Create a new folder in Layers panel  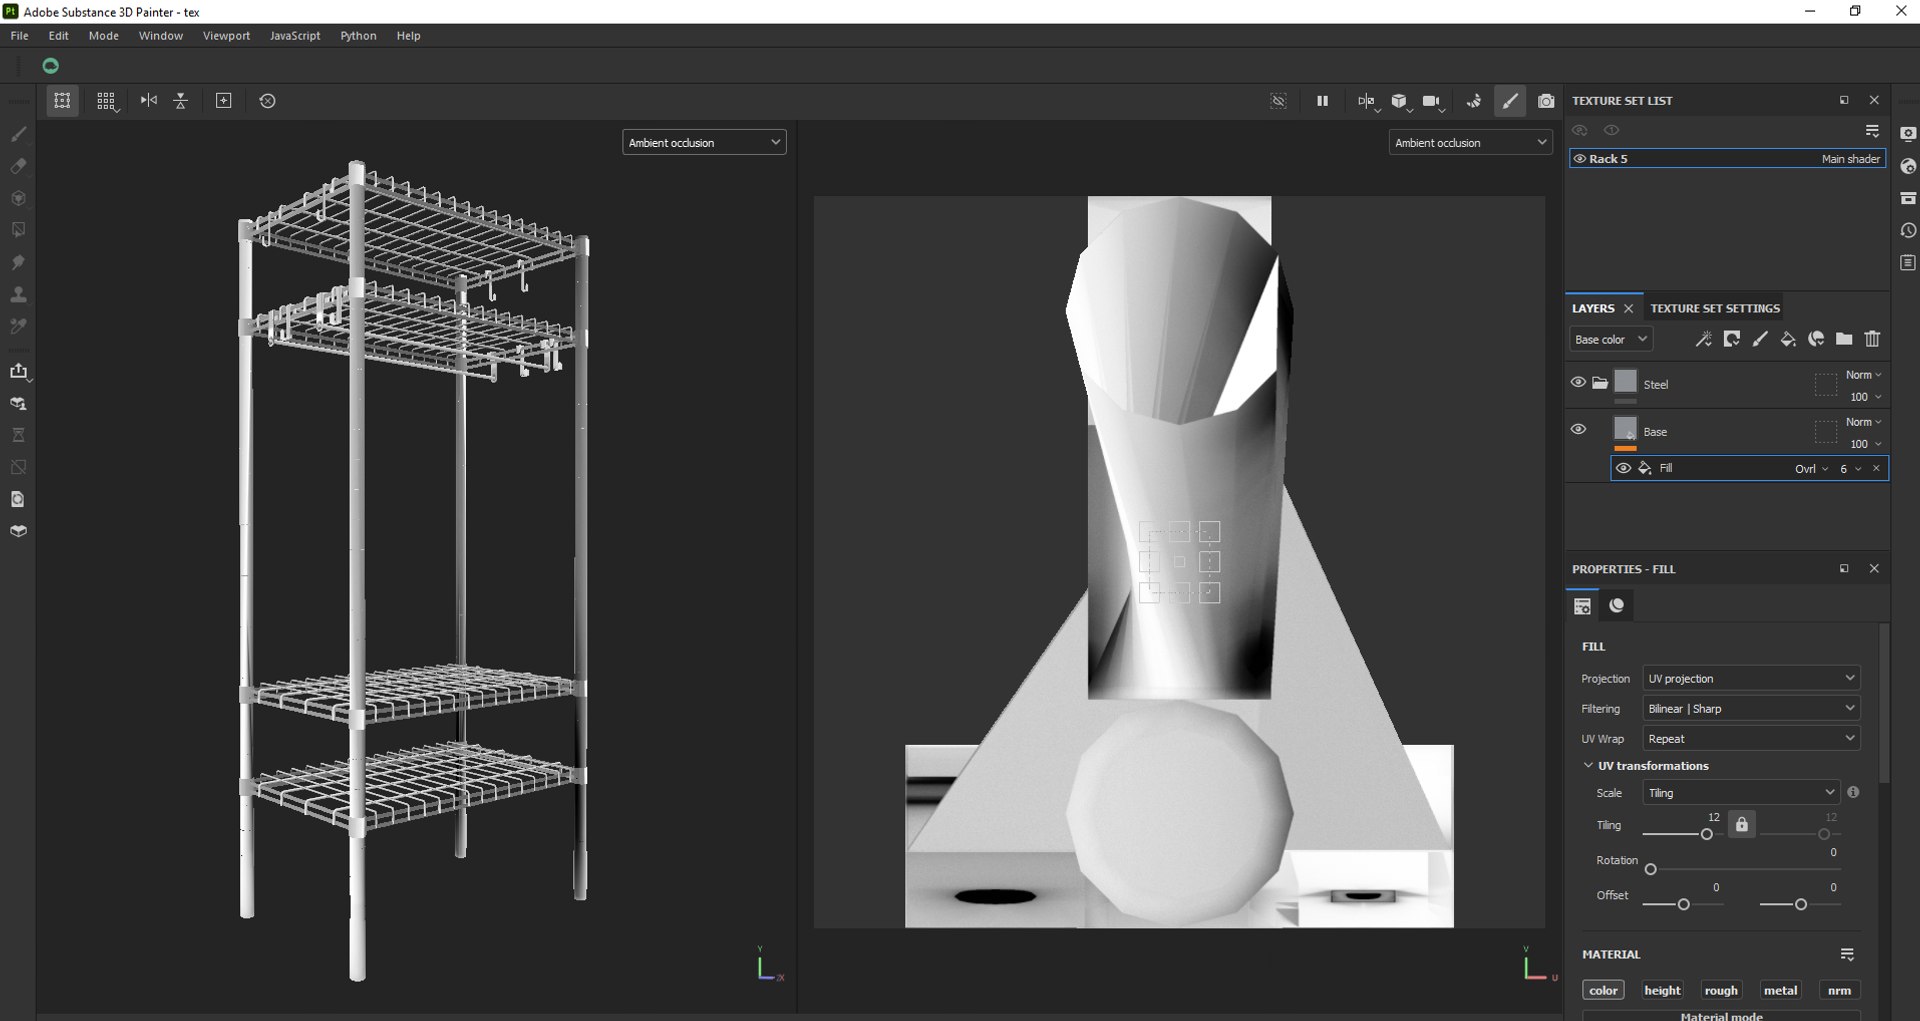(1844, 339)
